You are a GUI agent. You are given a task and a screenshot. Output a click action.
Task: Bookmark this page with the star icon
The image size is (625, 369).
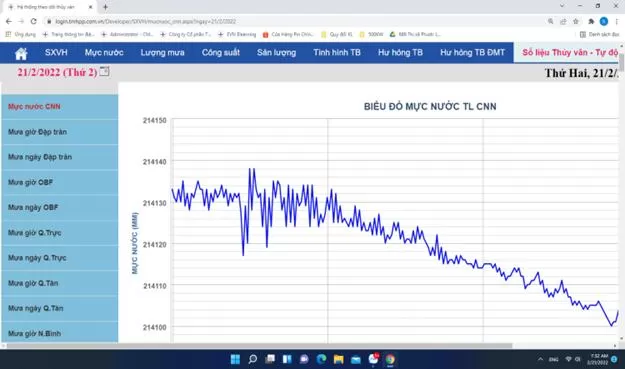576,22
